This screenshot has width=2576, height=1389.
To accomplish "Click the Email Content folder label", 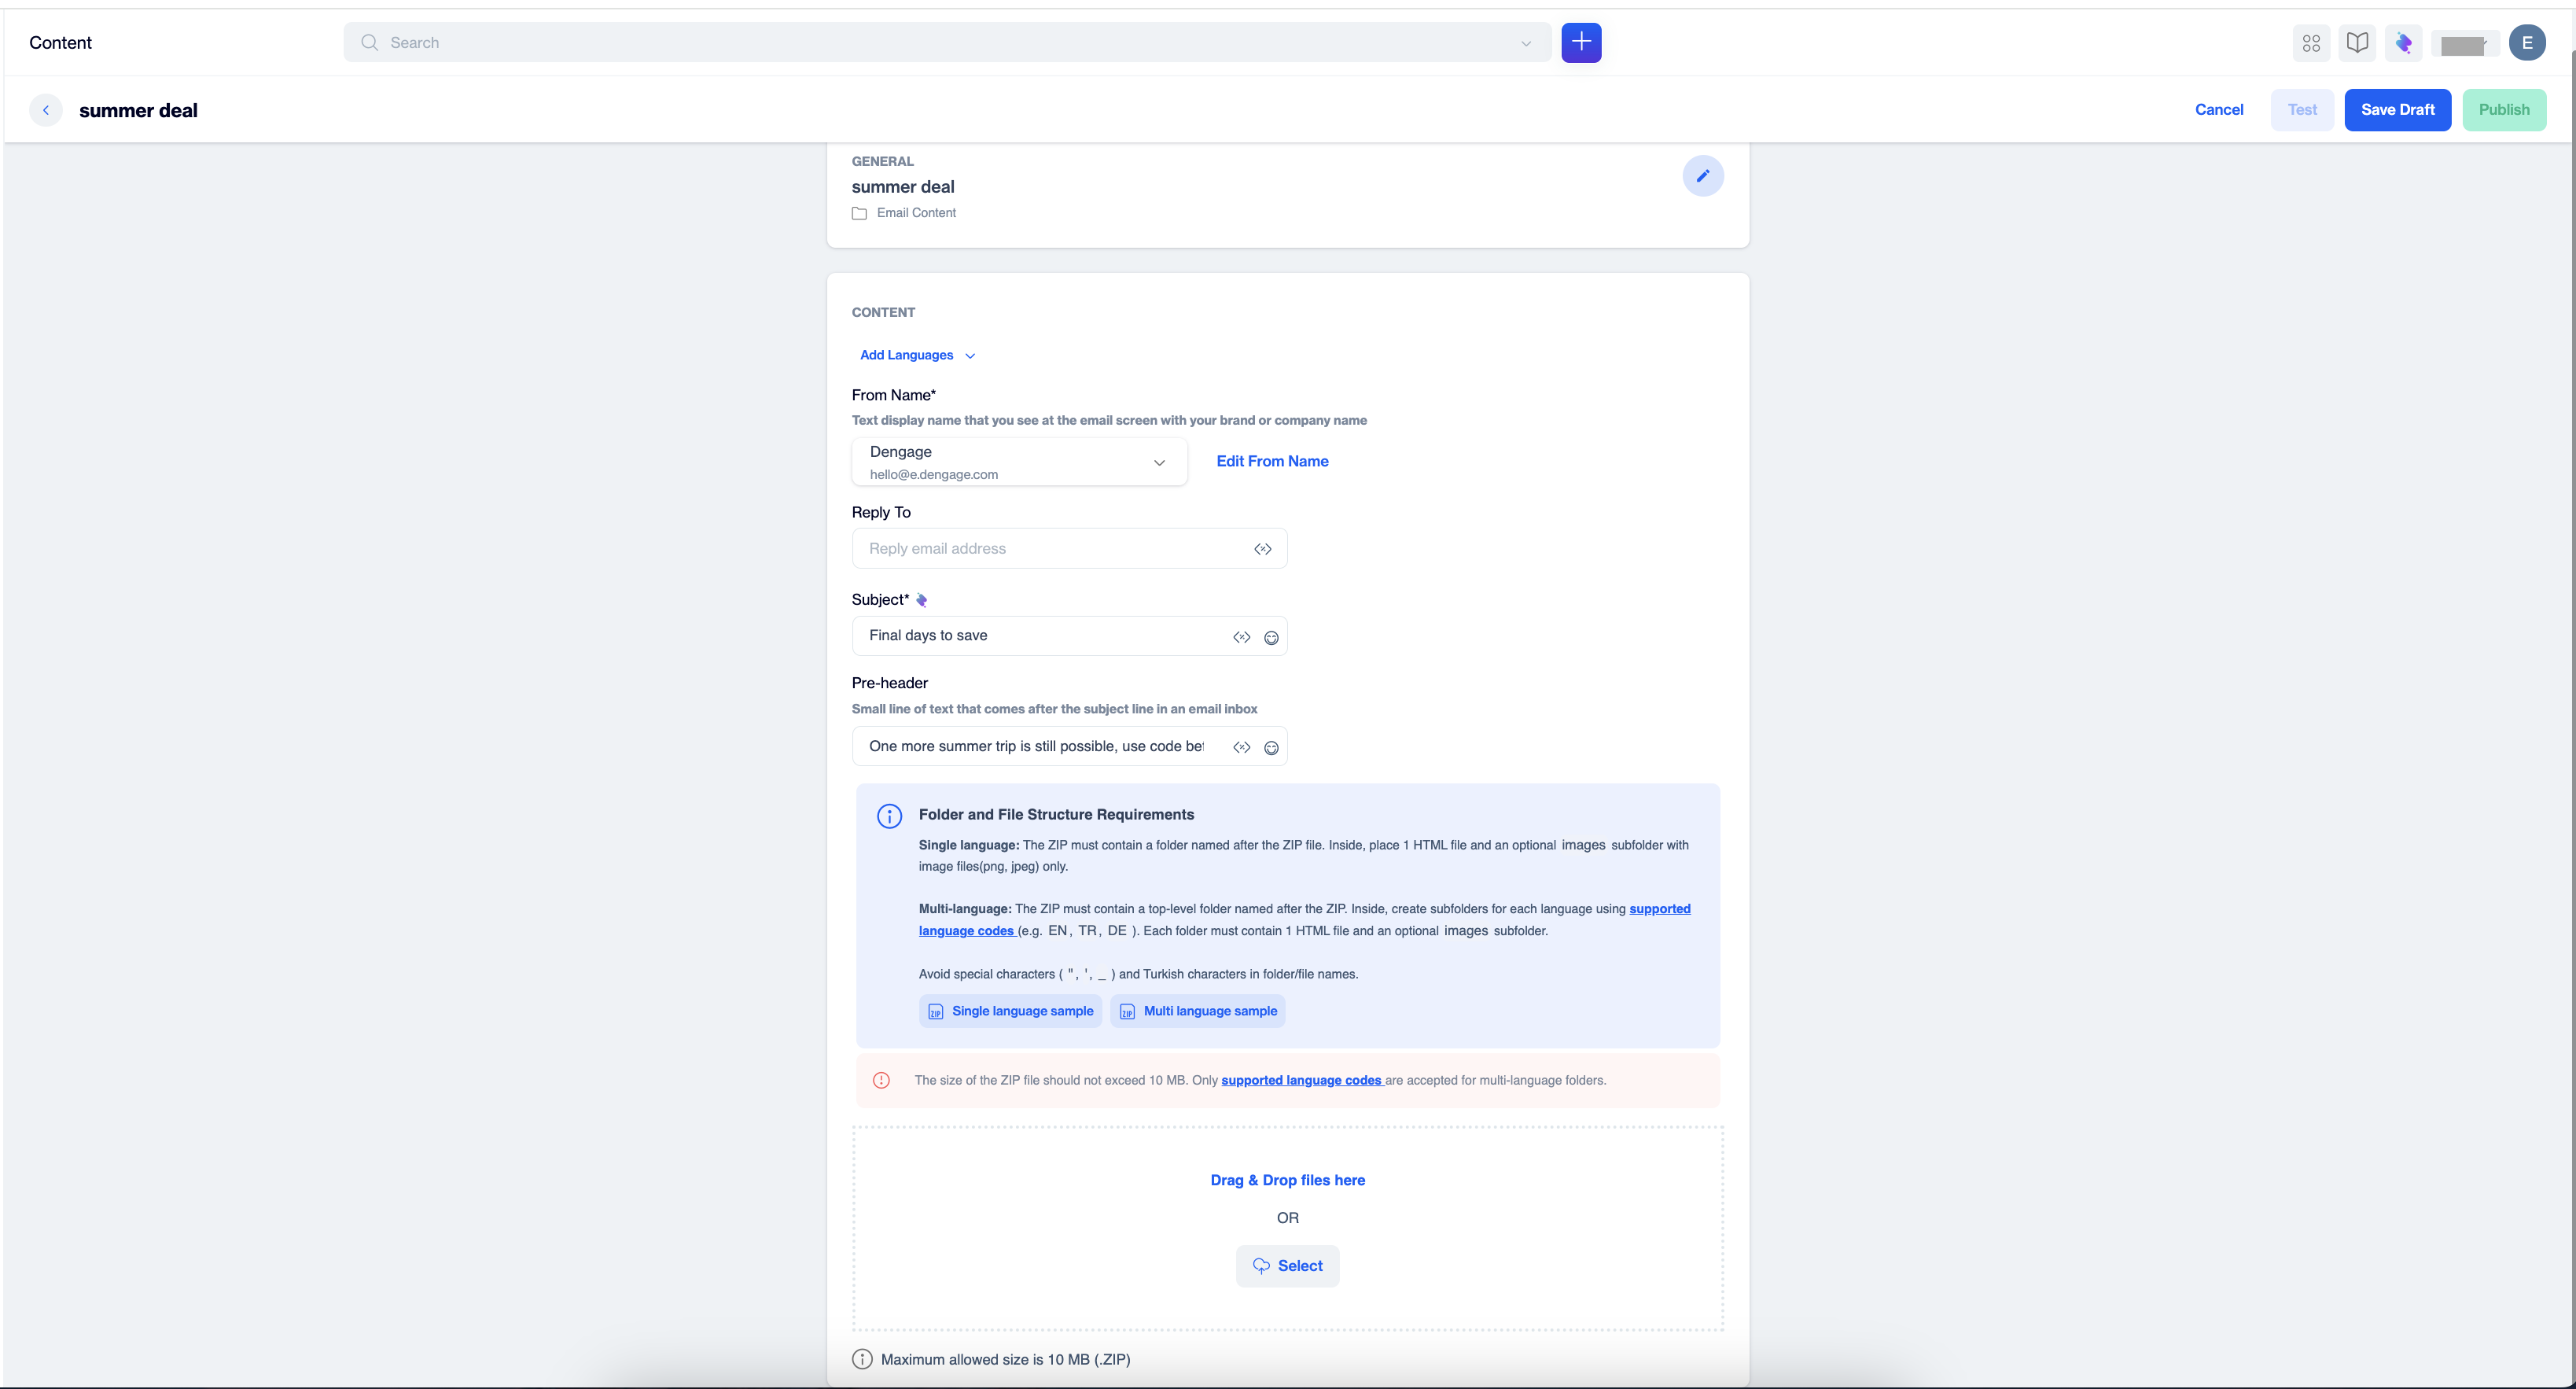I will 916,213.
